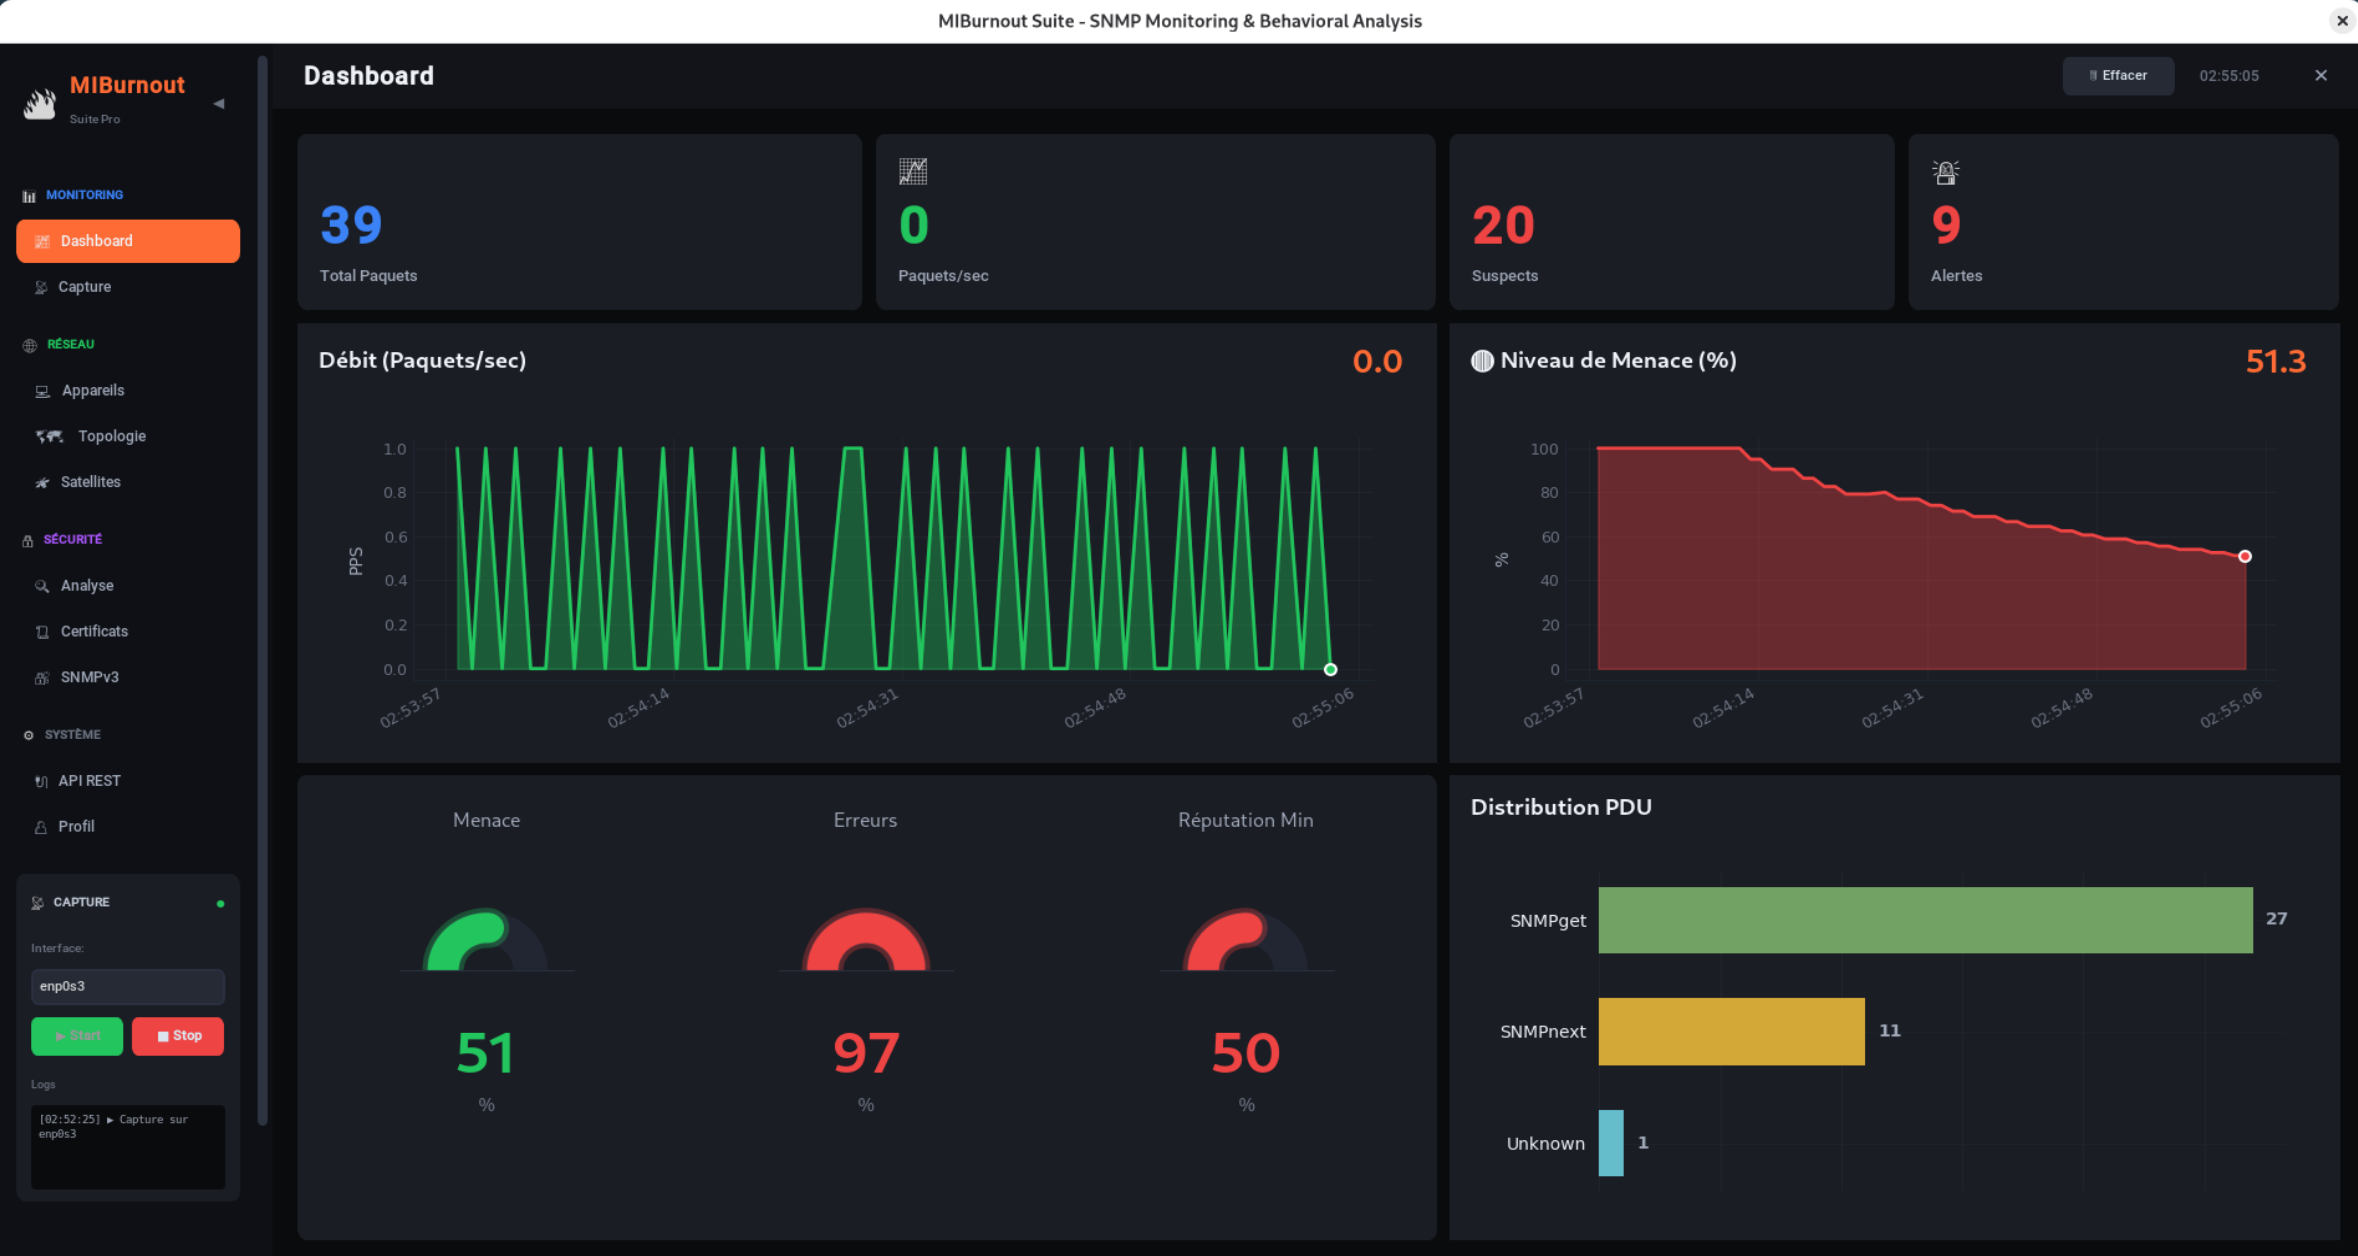Stop the capture with the Stop button
Viewport: 2358px width, 1256px height.
(x=178, y=1036)
